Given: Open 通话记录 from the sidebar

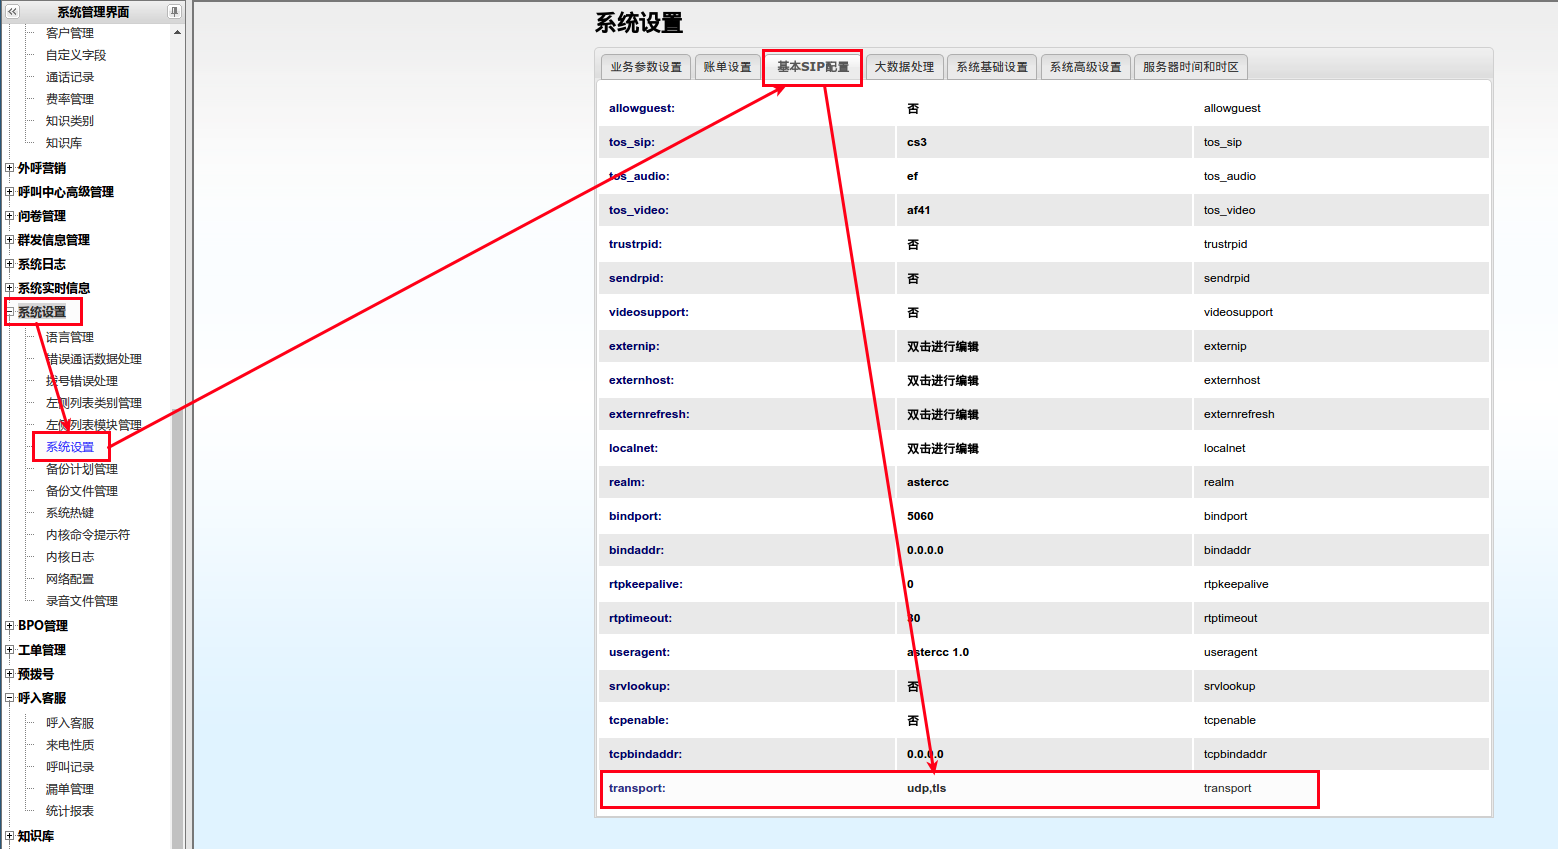Looking at the screenshot, I should pos(70,77).
